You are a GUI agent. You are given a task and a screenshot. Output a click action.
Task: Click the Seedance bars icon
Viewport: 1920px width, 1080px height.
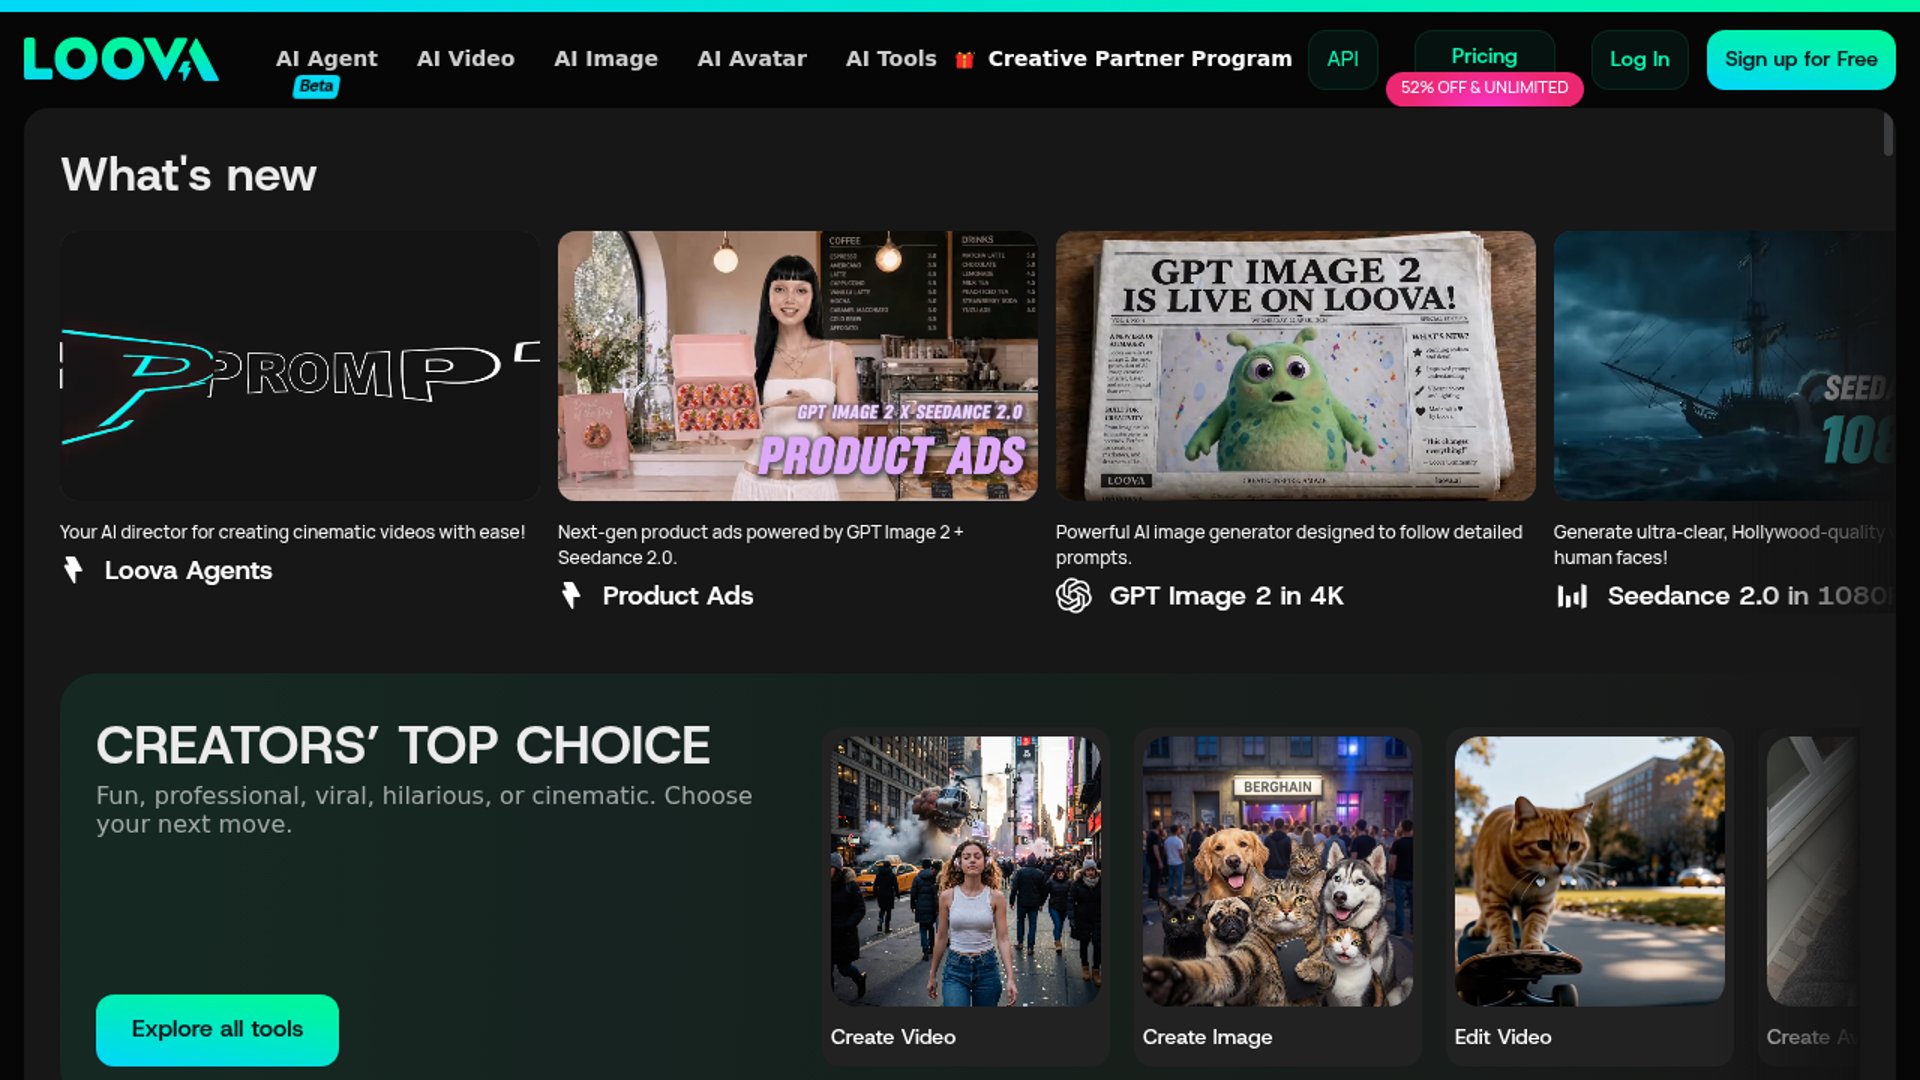coord(1572,596)
